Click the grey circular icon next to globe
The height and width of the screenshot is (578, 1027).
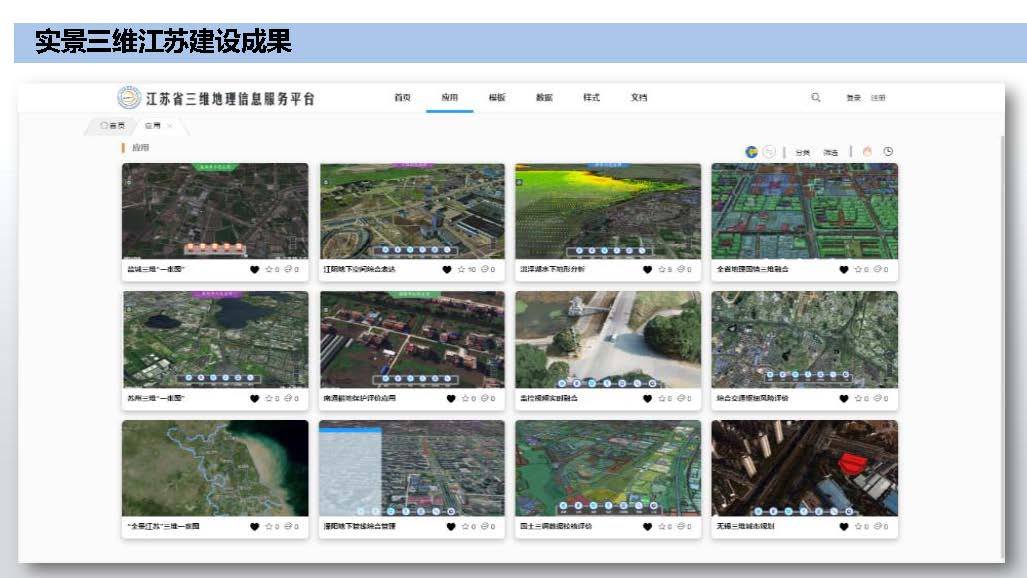[x=769, y=152]
